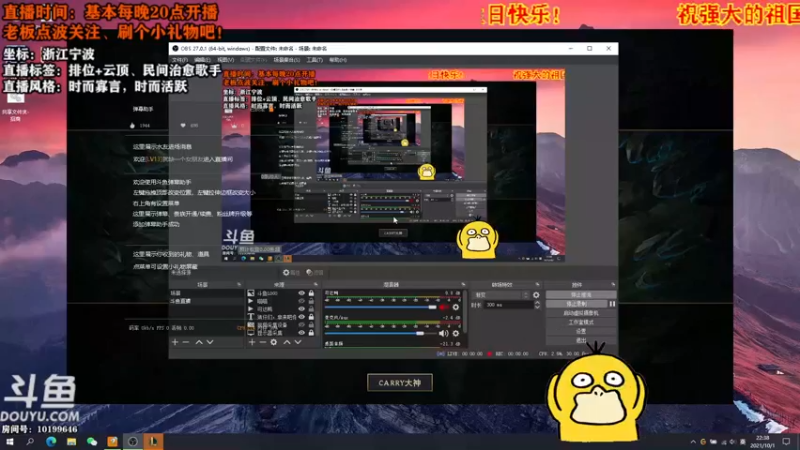800x450 pixels.
Task: Open the scene transition type dropdown
Action: coord(502,295)
